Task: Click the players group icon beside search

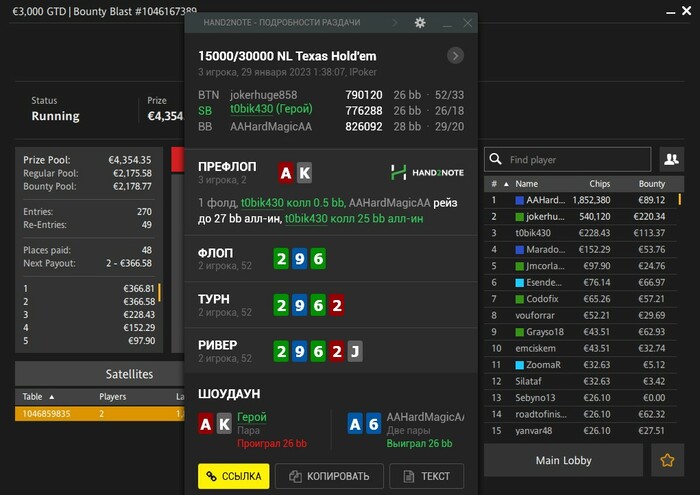Action: click(x=671, y=159)
